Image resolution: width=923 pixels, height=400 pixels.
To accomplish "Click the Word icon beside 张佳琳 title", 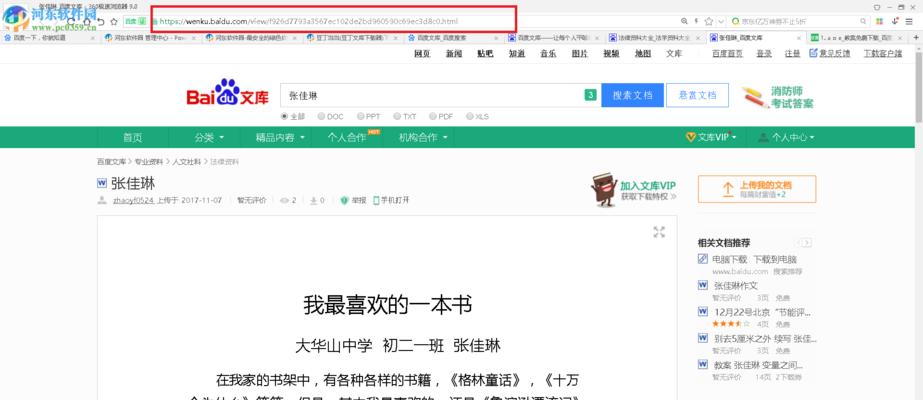I will 102,184.
